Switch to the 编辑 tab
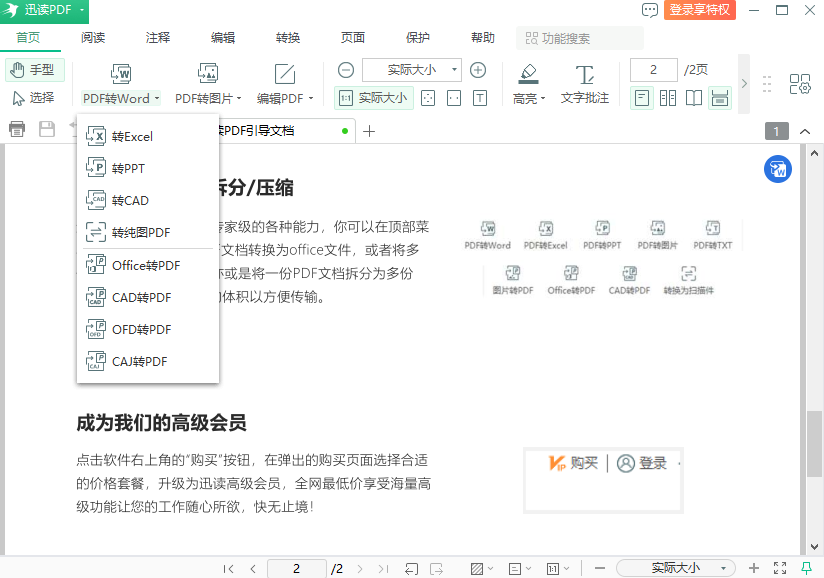The width and height of the screenshot is (824, 578). tap(223, 38)
